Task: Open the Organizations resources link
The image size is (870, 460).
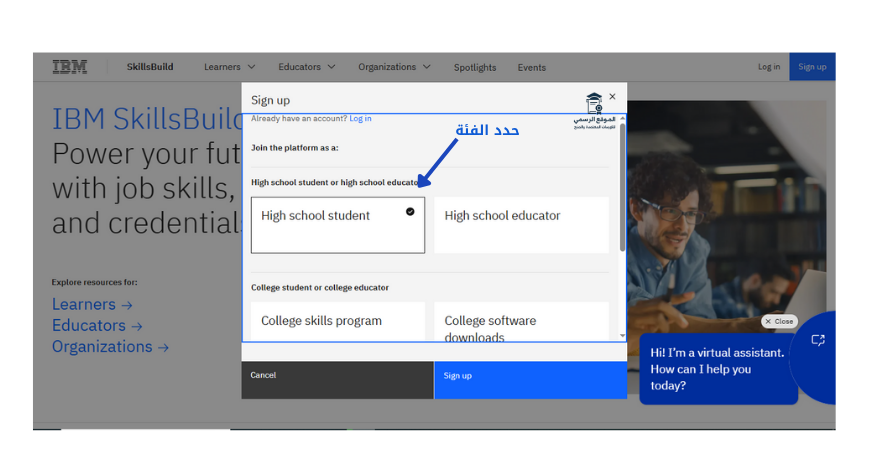Action: coord(110,346)
